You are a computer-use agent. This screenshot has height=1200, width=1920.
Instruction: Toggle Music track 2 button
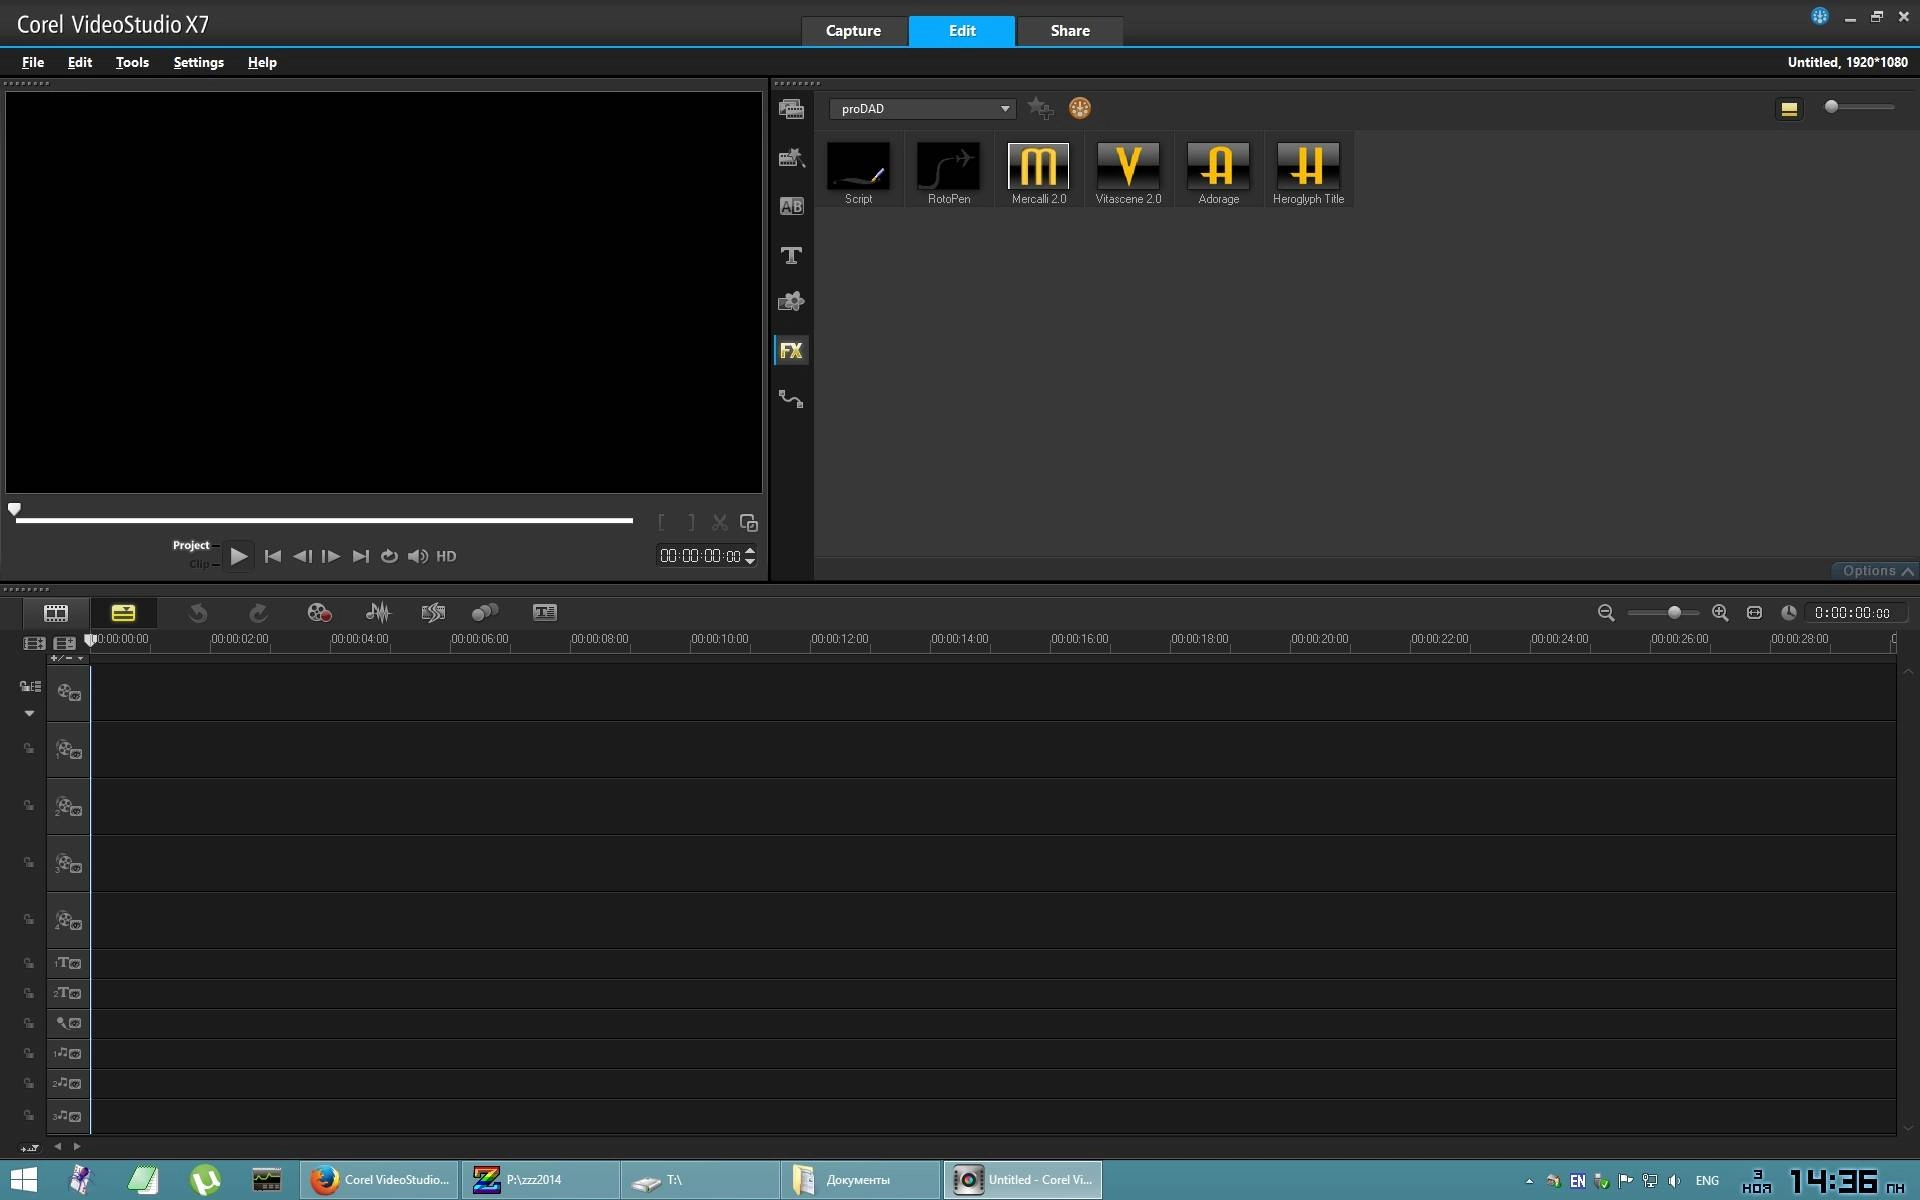(x=68, y=1083)
